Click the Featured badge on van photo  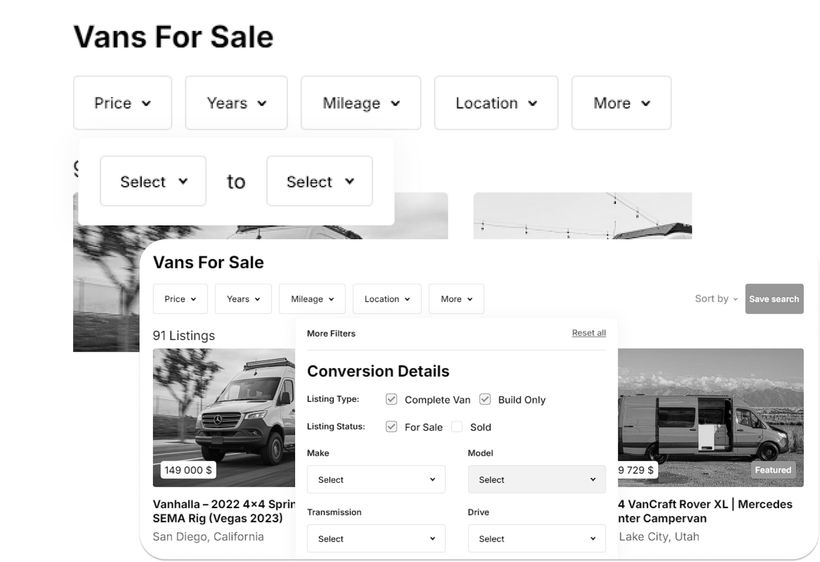(773, 470)
